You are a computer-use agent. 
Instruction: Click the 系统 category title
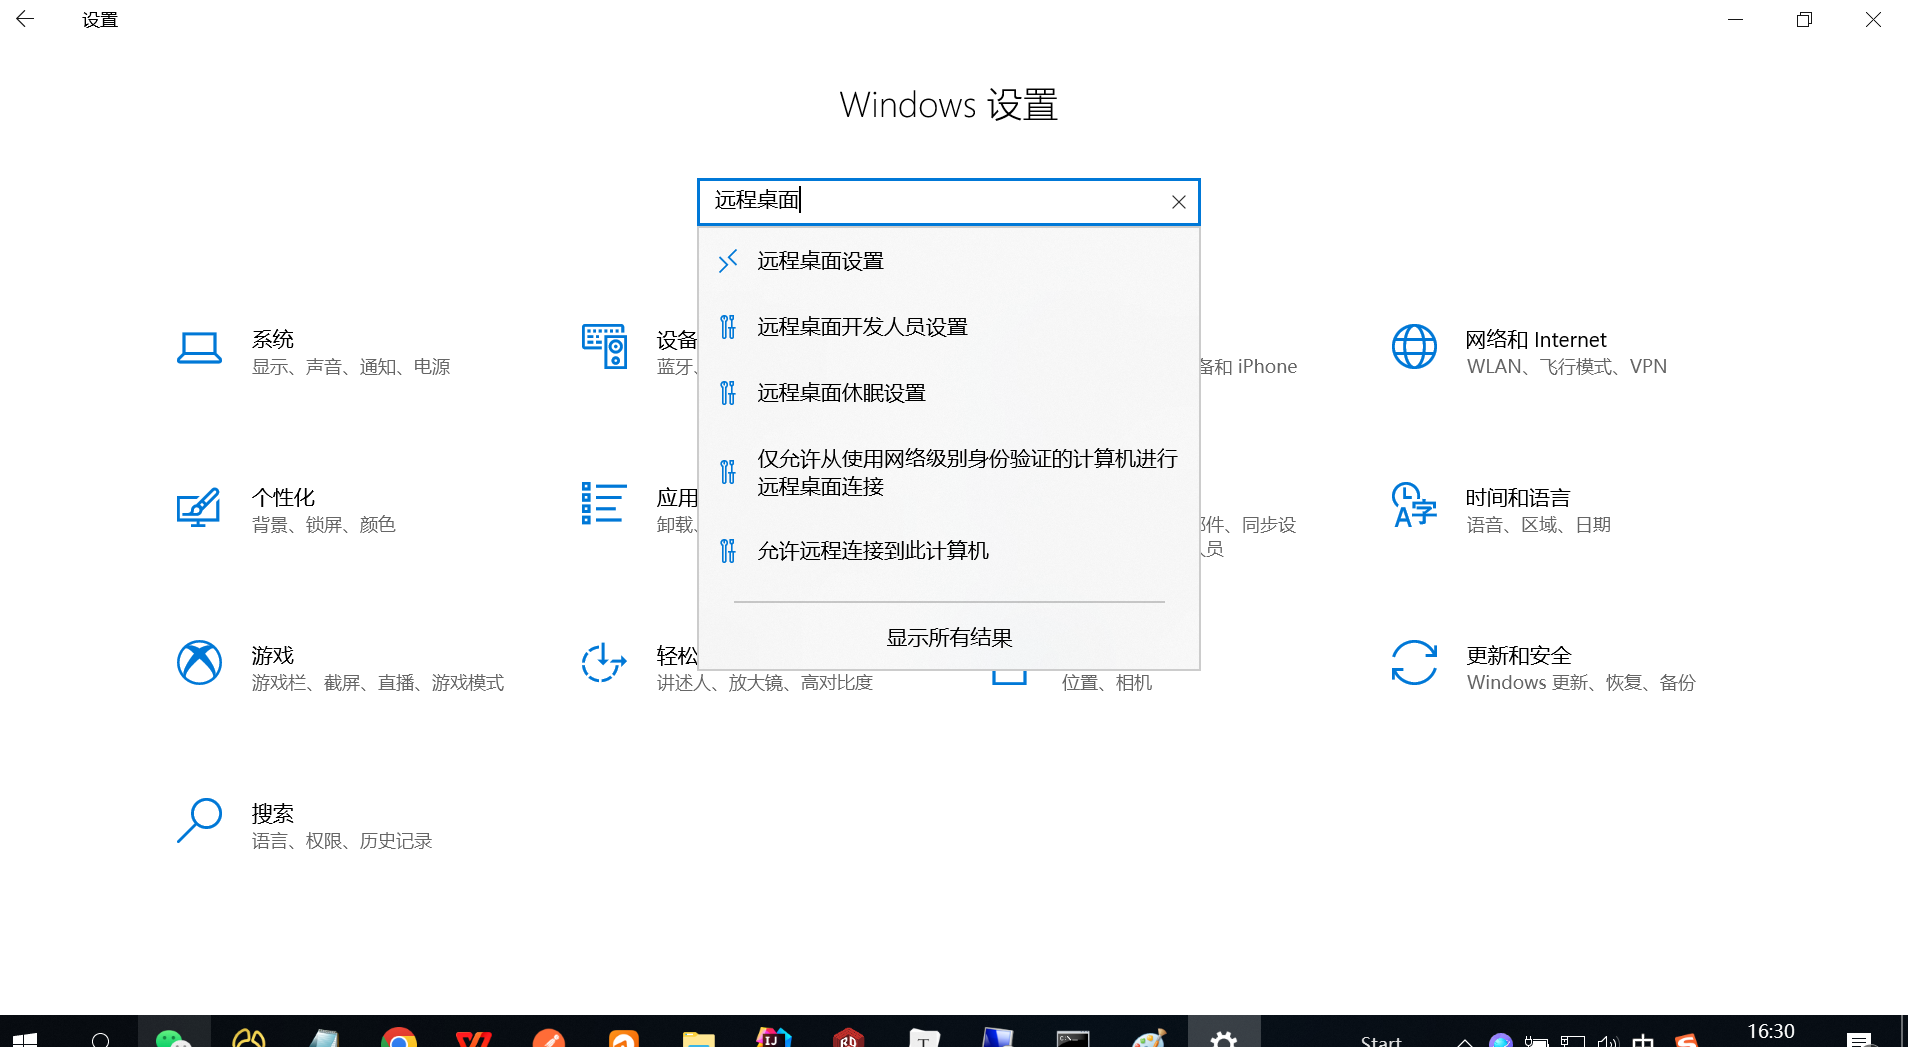[273, 339]
